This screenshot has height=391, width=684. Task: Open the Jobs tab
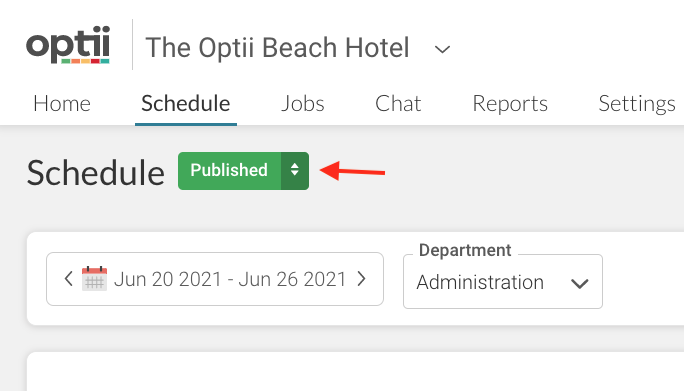point(303,104)
